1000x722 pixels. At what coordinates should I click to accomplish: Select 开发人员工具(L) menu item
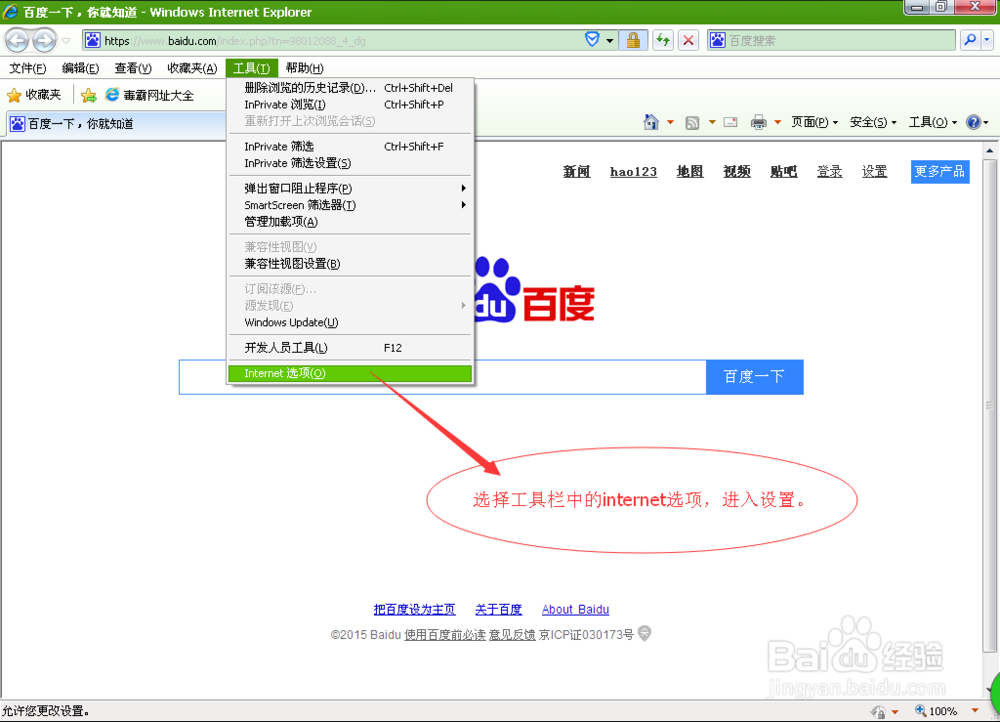349,348
